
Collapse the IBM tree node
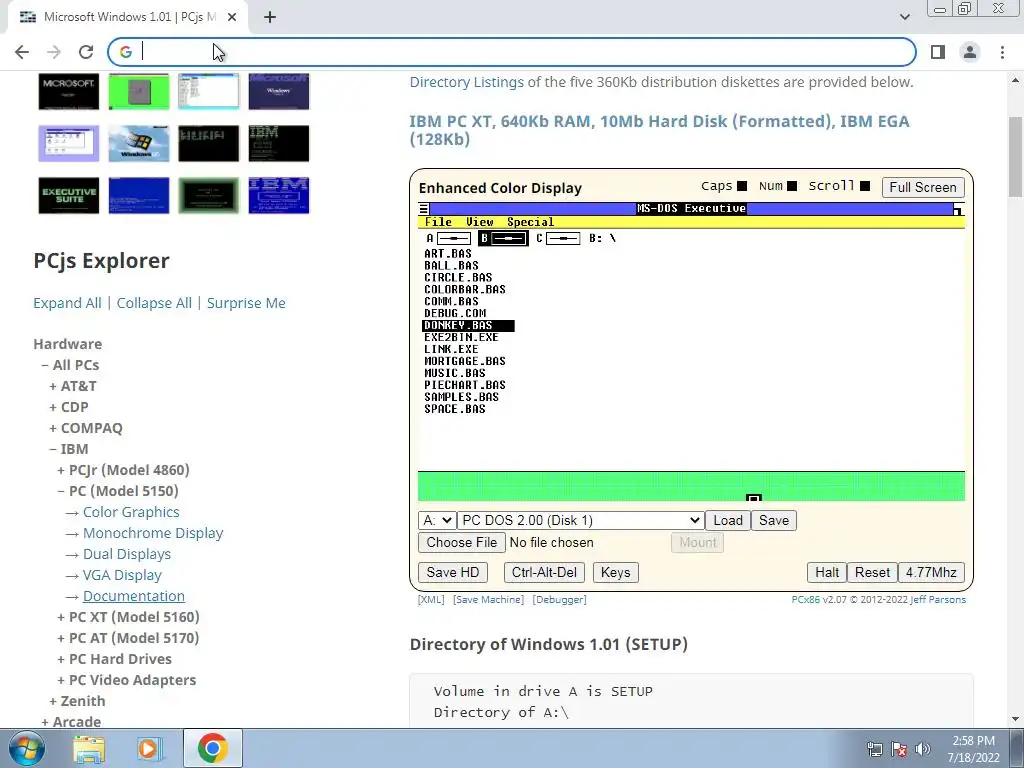coord(69,449)
